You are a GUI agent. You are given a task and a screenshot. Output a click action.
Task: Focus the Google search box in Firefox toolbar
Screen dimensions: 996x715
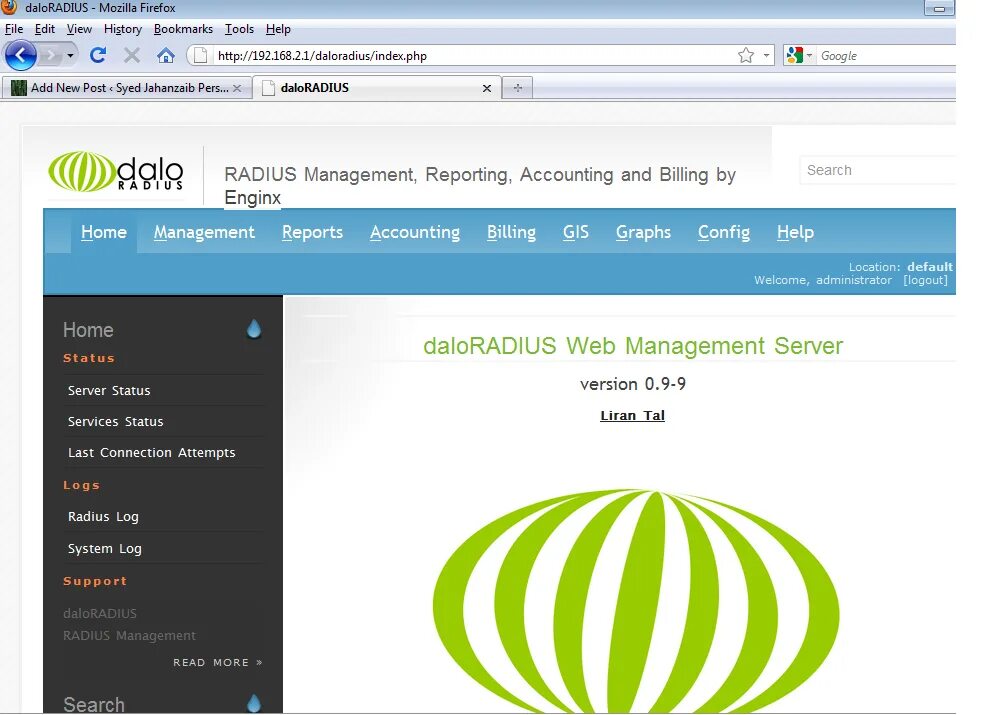tap(886, 55)
